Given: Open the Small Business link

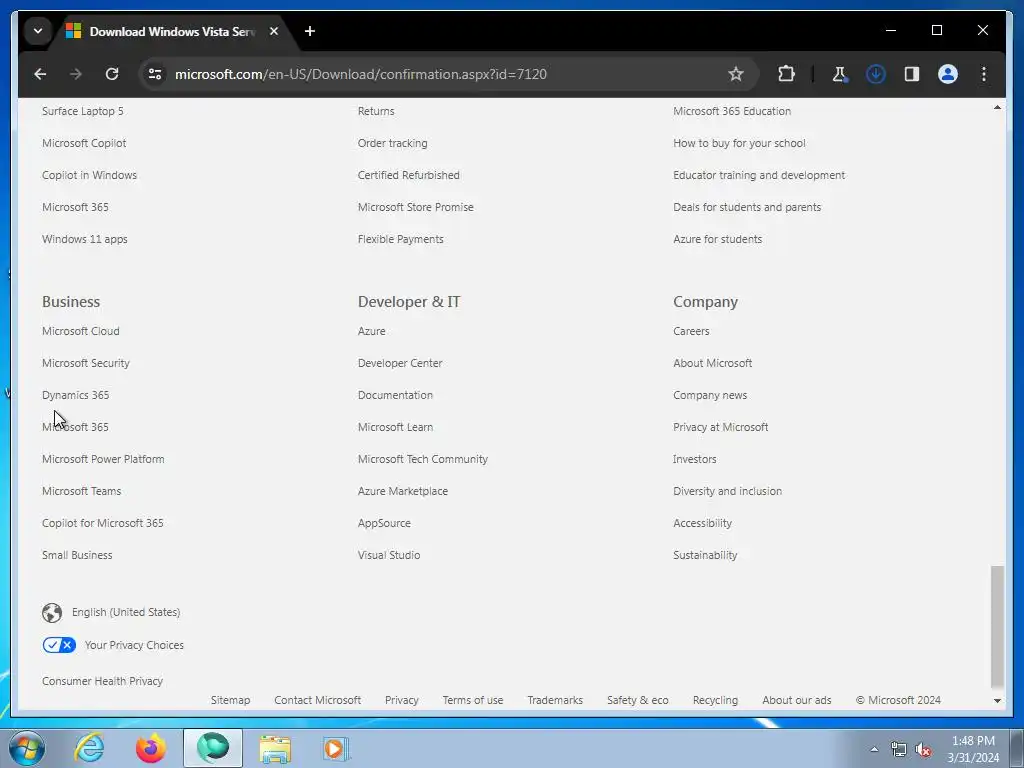Looking at the screenshot, I should point(77,555).
